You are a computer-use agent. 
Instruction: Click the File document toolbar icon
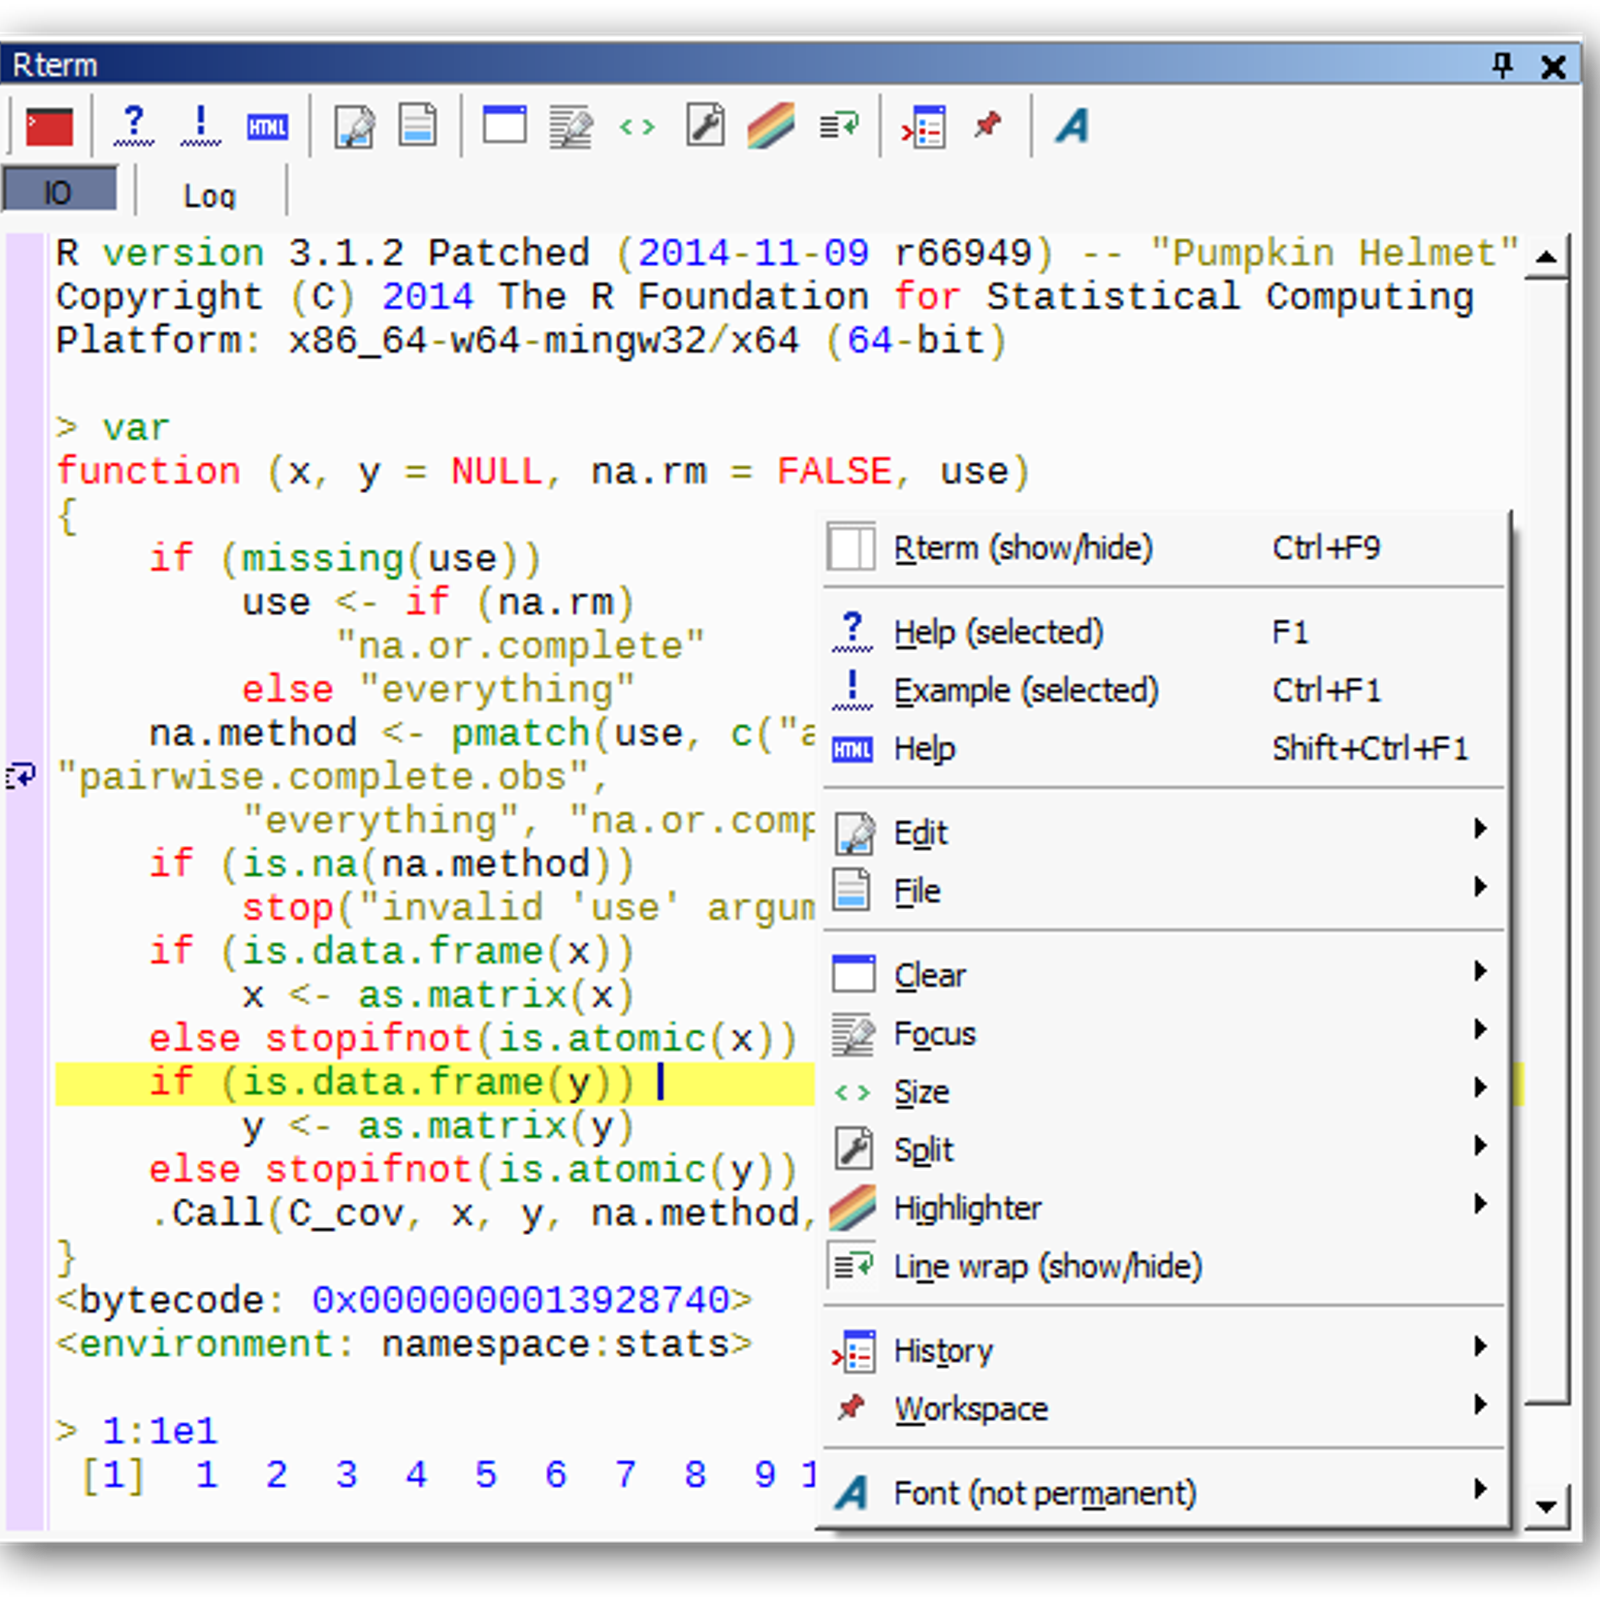point(418,125)
